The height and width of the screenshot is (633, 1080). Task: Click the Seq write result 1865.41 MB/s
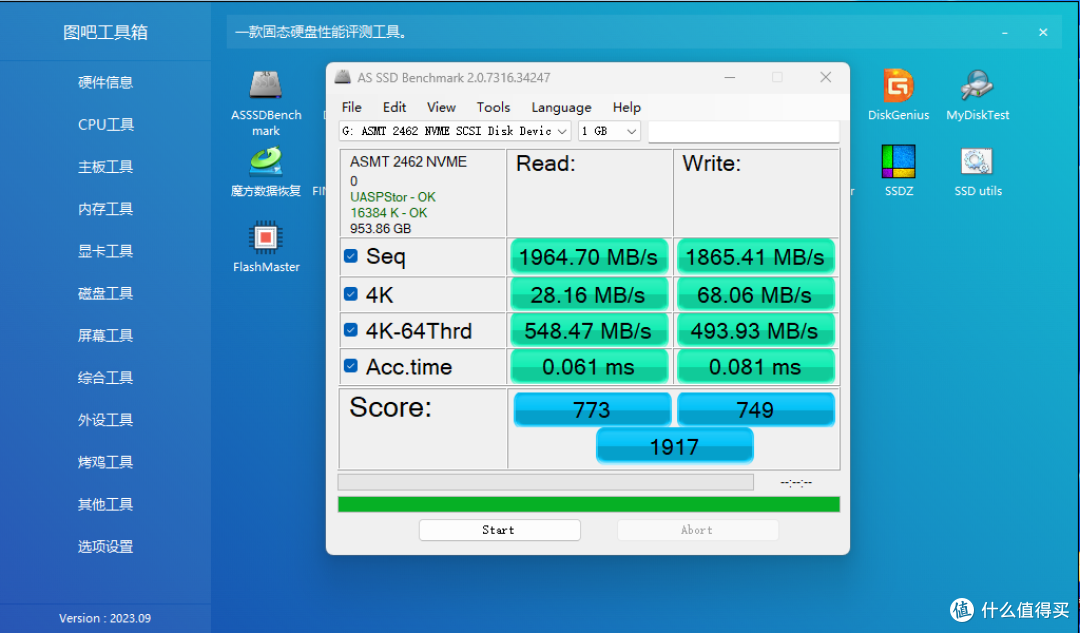(x=755, y=257)
